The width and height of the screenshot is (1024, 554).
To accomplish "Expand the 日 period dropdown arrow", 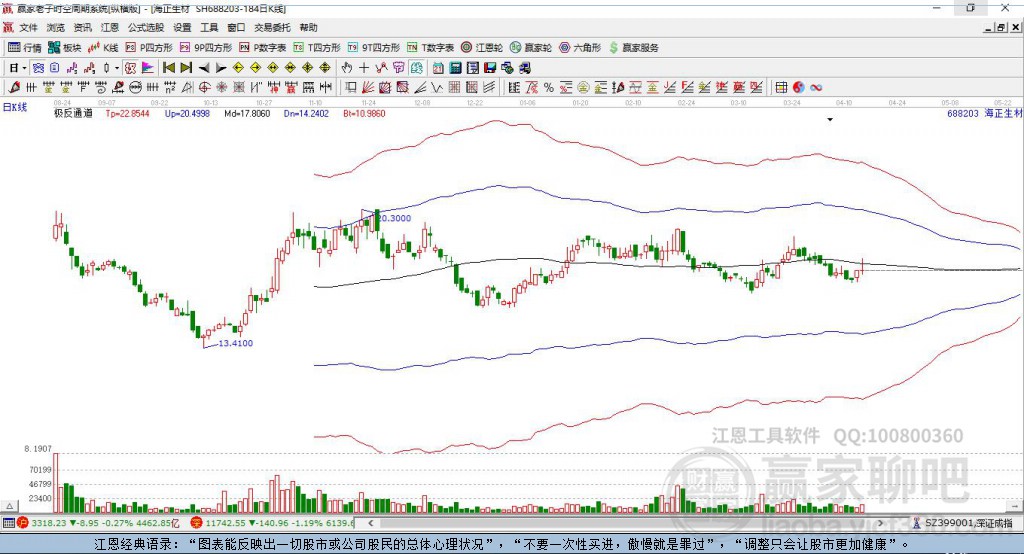I will point(24,68).
